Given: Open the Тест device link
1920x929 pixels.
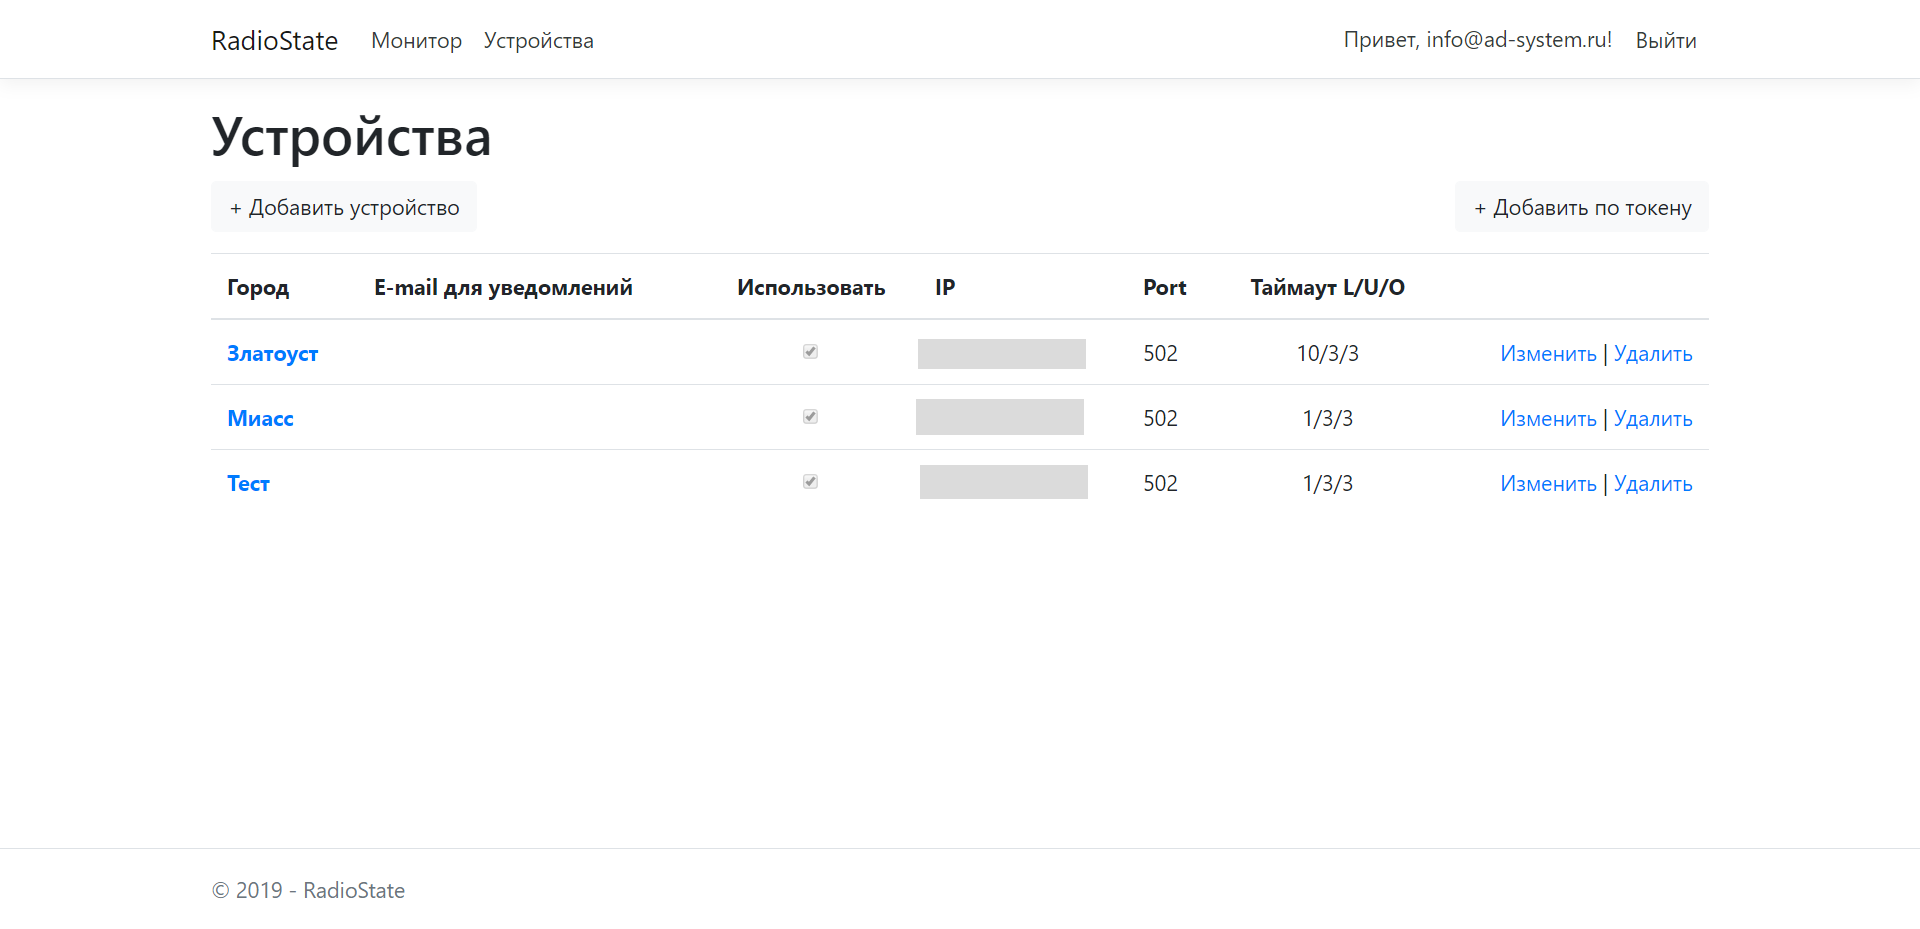Looking at the screenshot, I should coord(248,484).
